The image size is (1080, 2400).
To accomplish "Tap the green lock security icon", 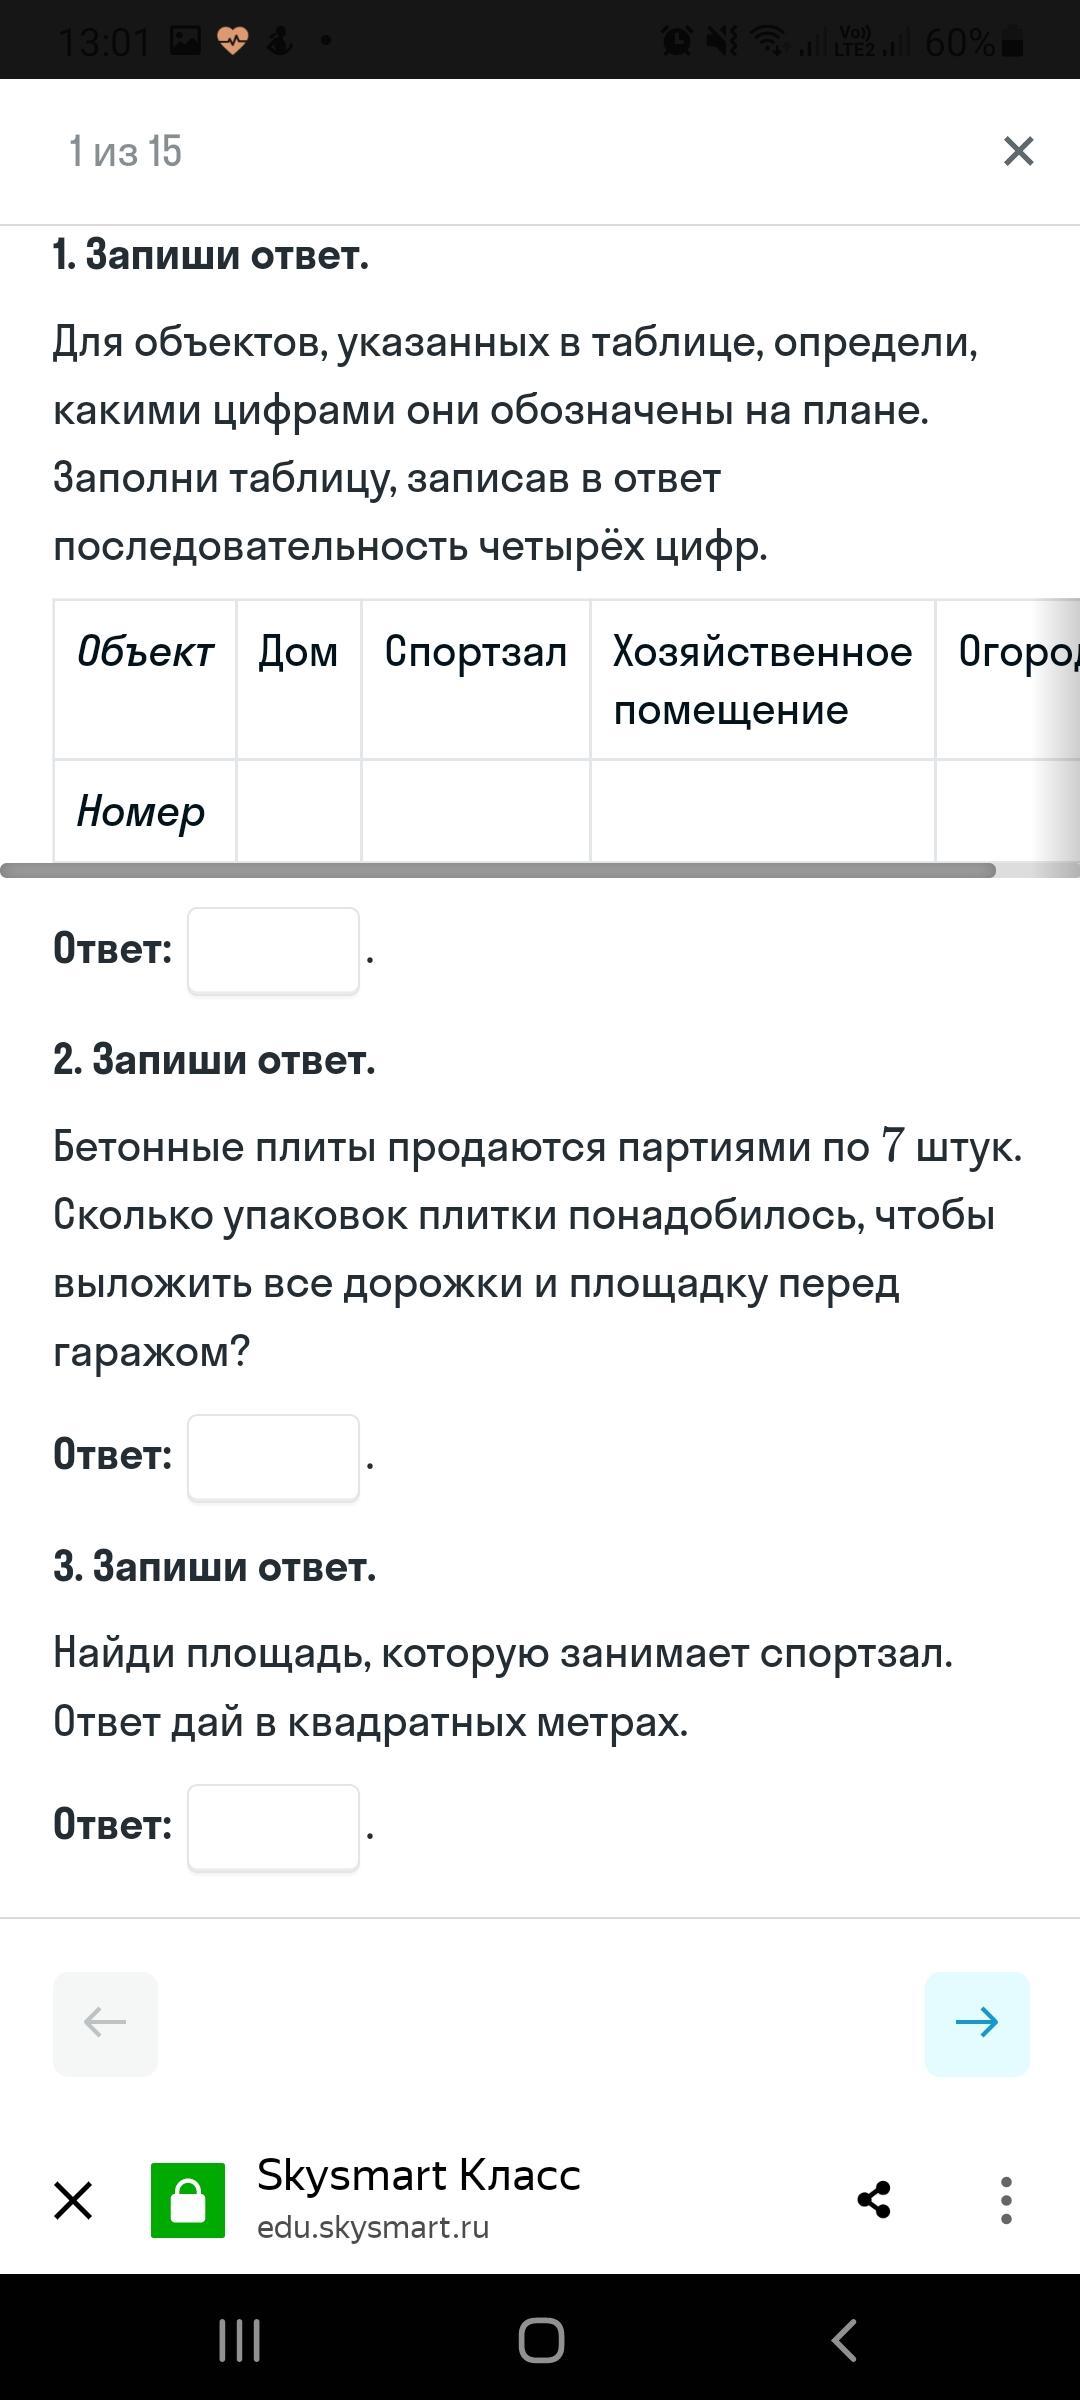I will [x=187, y=2200].
